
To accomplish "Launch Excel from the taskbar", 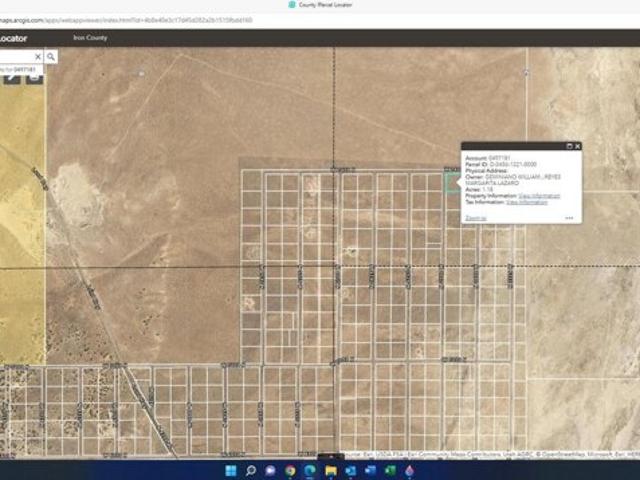I will coord(390,470).
